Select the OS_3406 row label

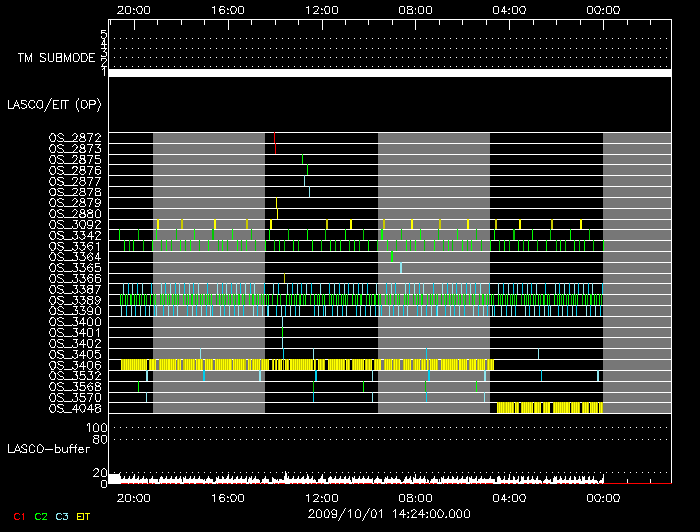(x=75, y=365)
